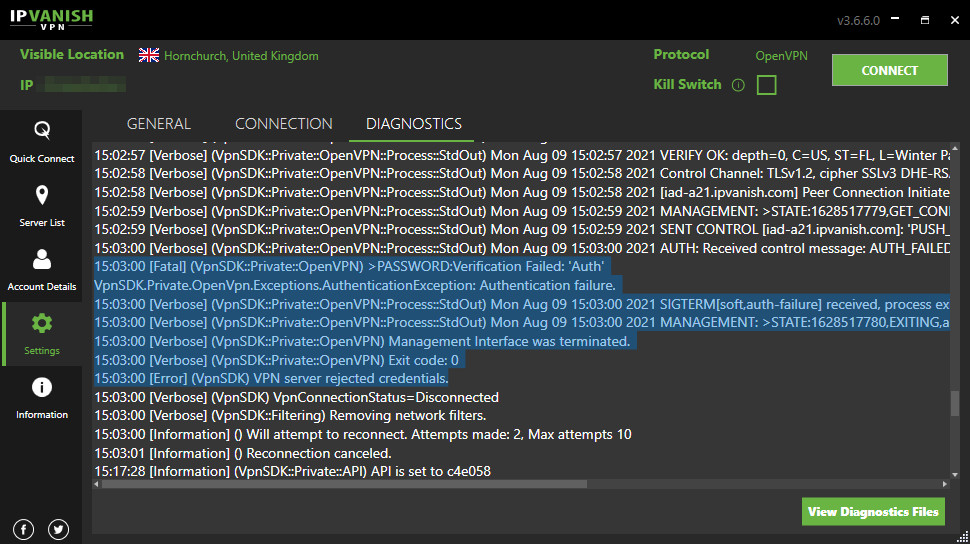
Task: Click the vertical scrollbar thumb in log
Action: click(x=955, y=403)
